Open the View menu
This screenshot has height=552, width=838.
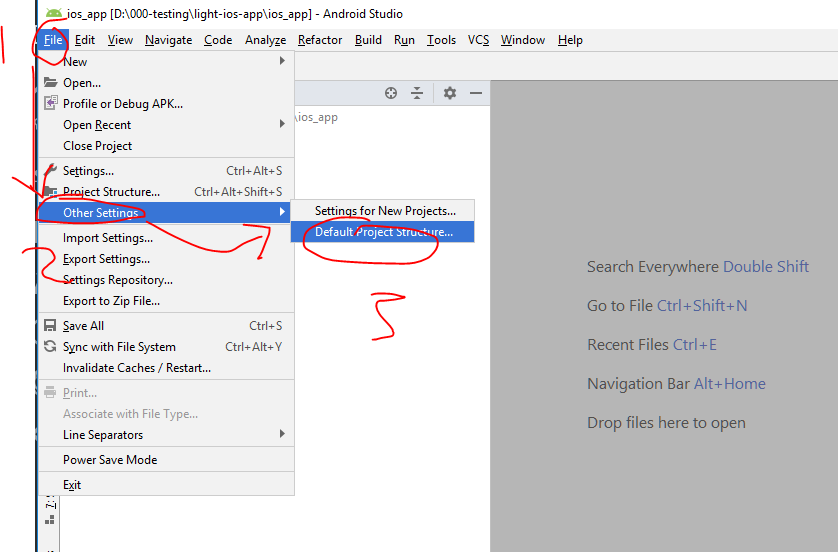click(x=120, y=40)
